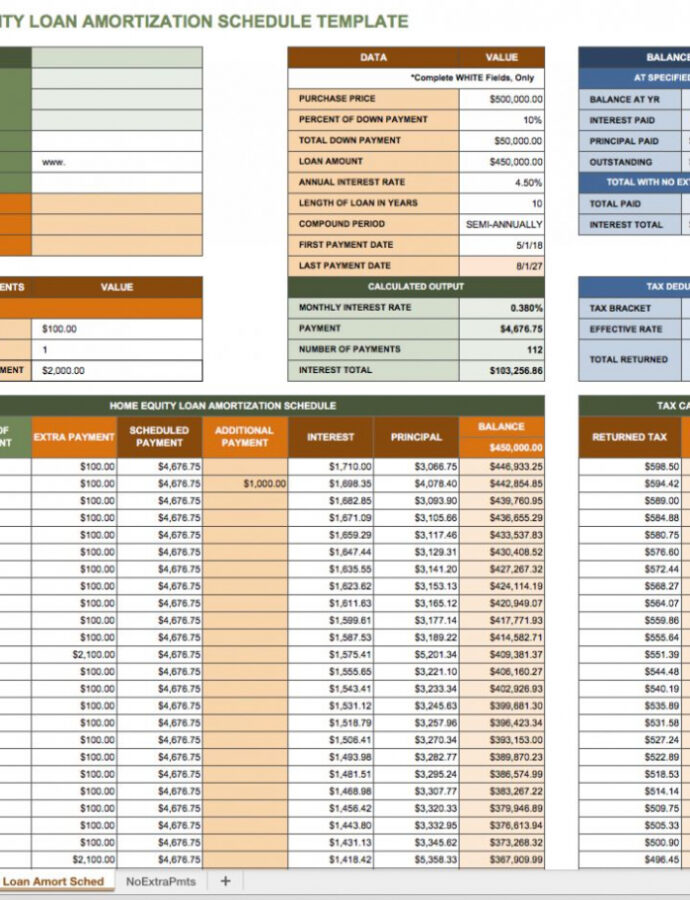This screenshot has width=690, height=900.
Task: Click the Principal column header
Action: (x=416, y=437)
